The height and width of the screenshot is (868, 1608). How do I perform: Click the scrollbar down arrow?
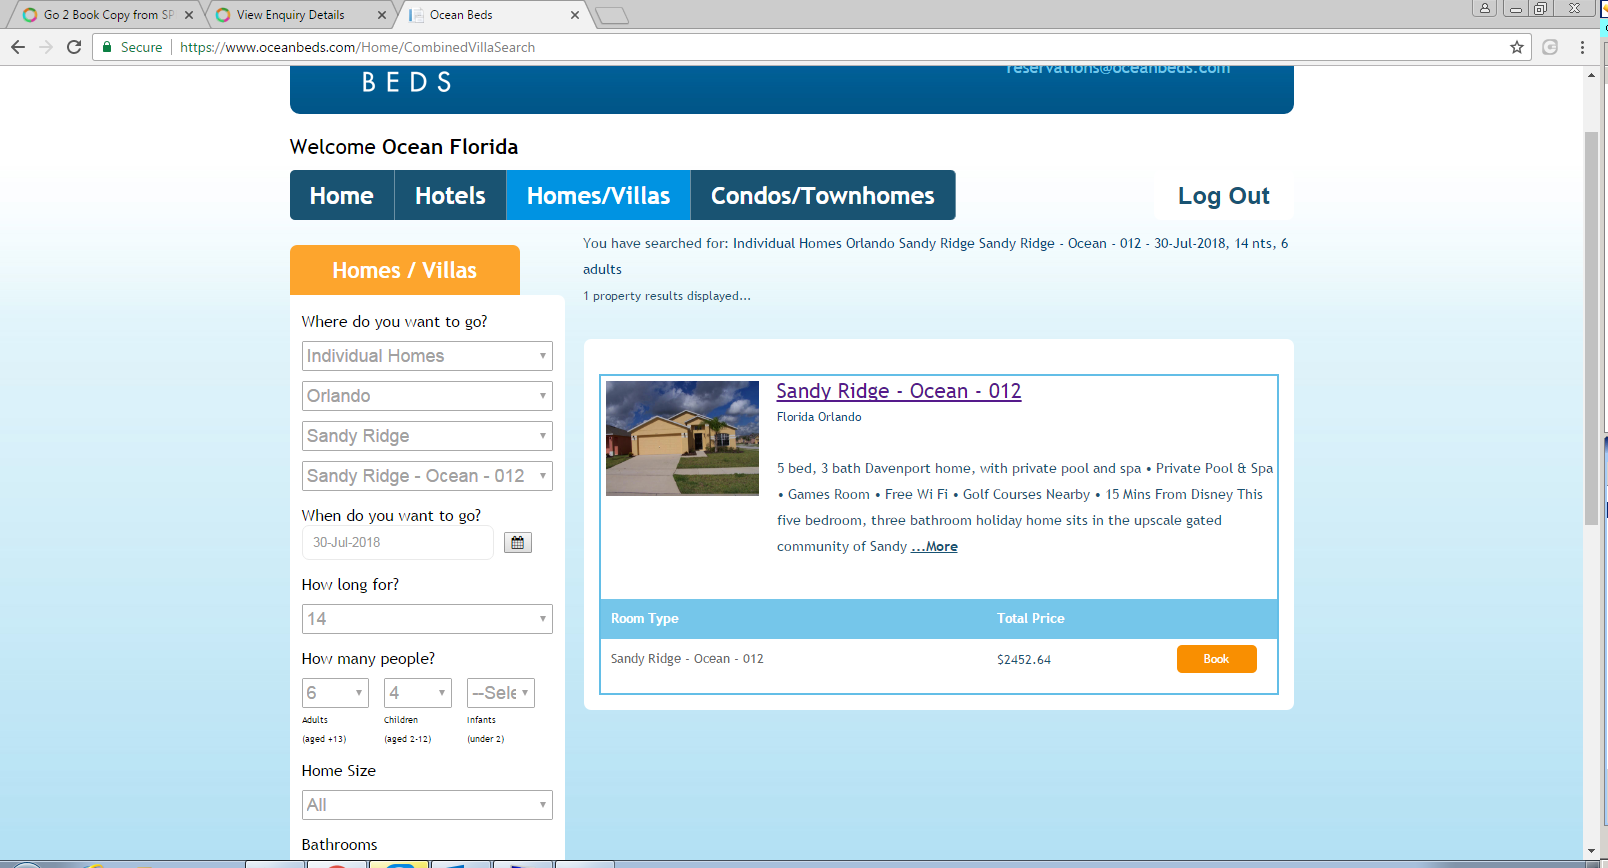(x=1591, y=852)
